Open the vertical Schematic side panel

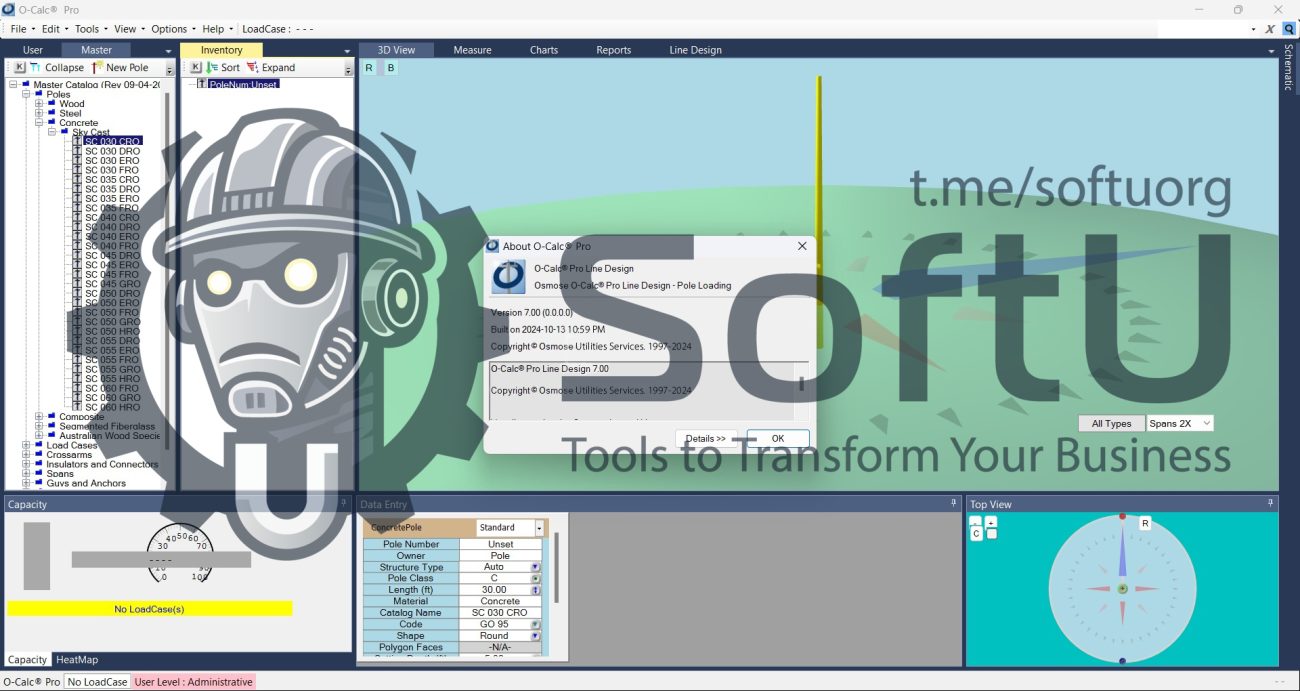pos(1288,68)
